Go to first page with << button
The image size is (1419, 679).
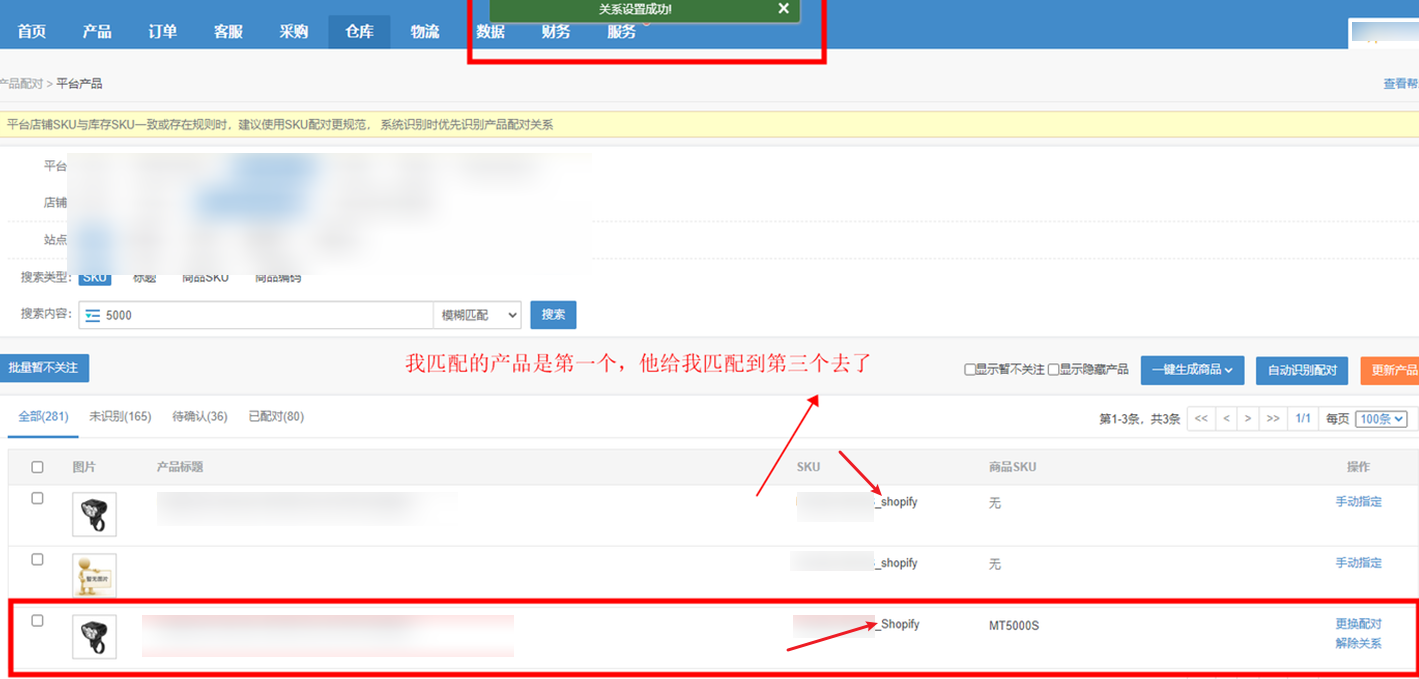[x=1201, y=419]
